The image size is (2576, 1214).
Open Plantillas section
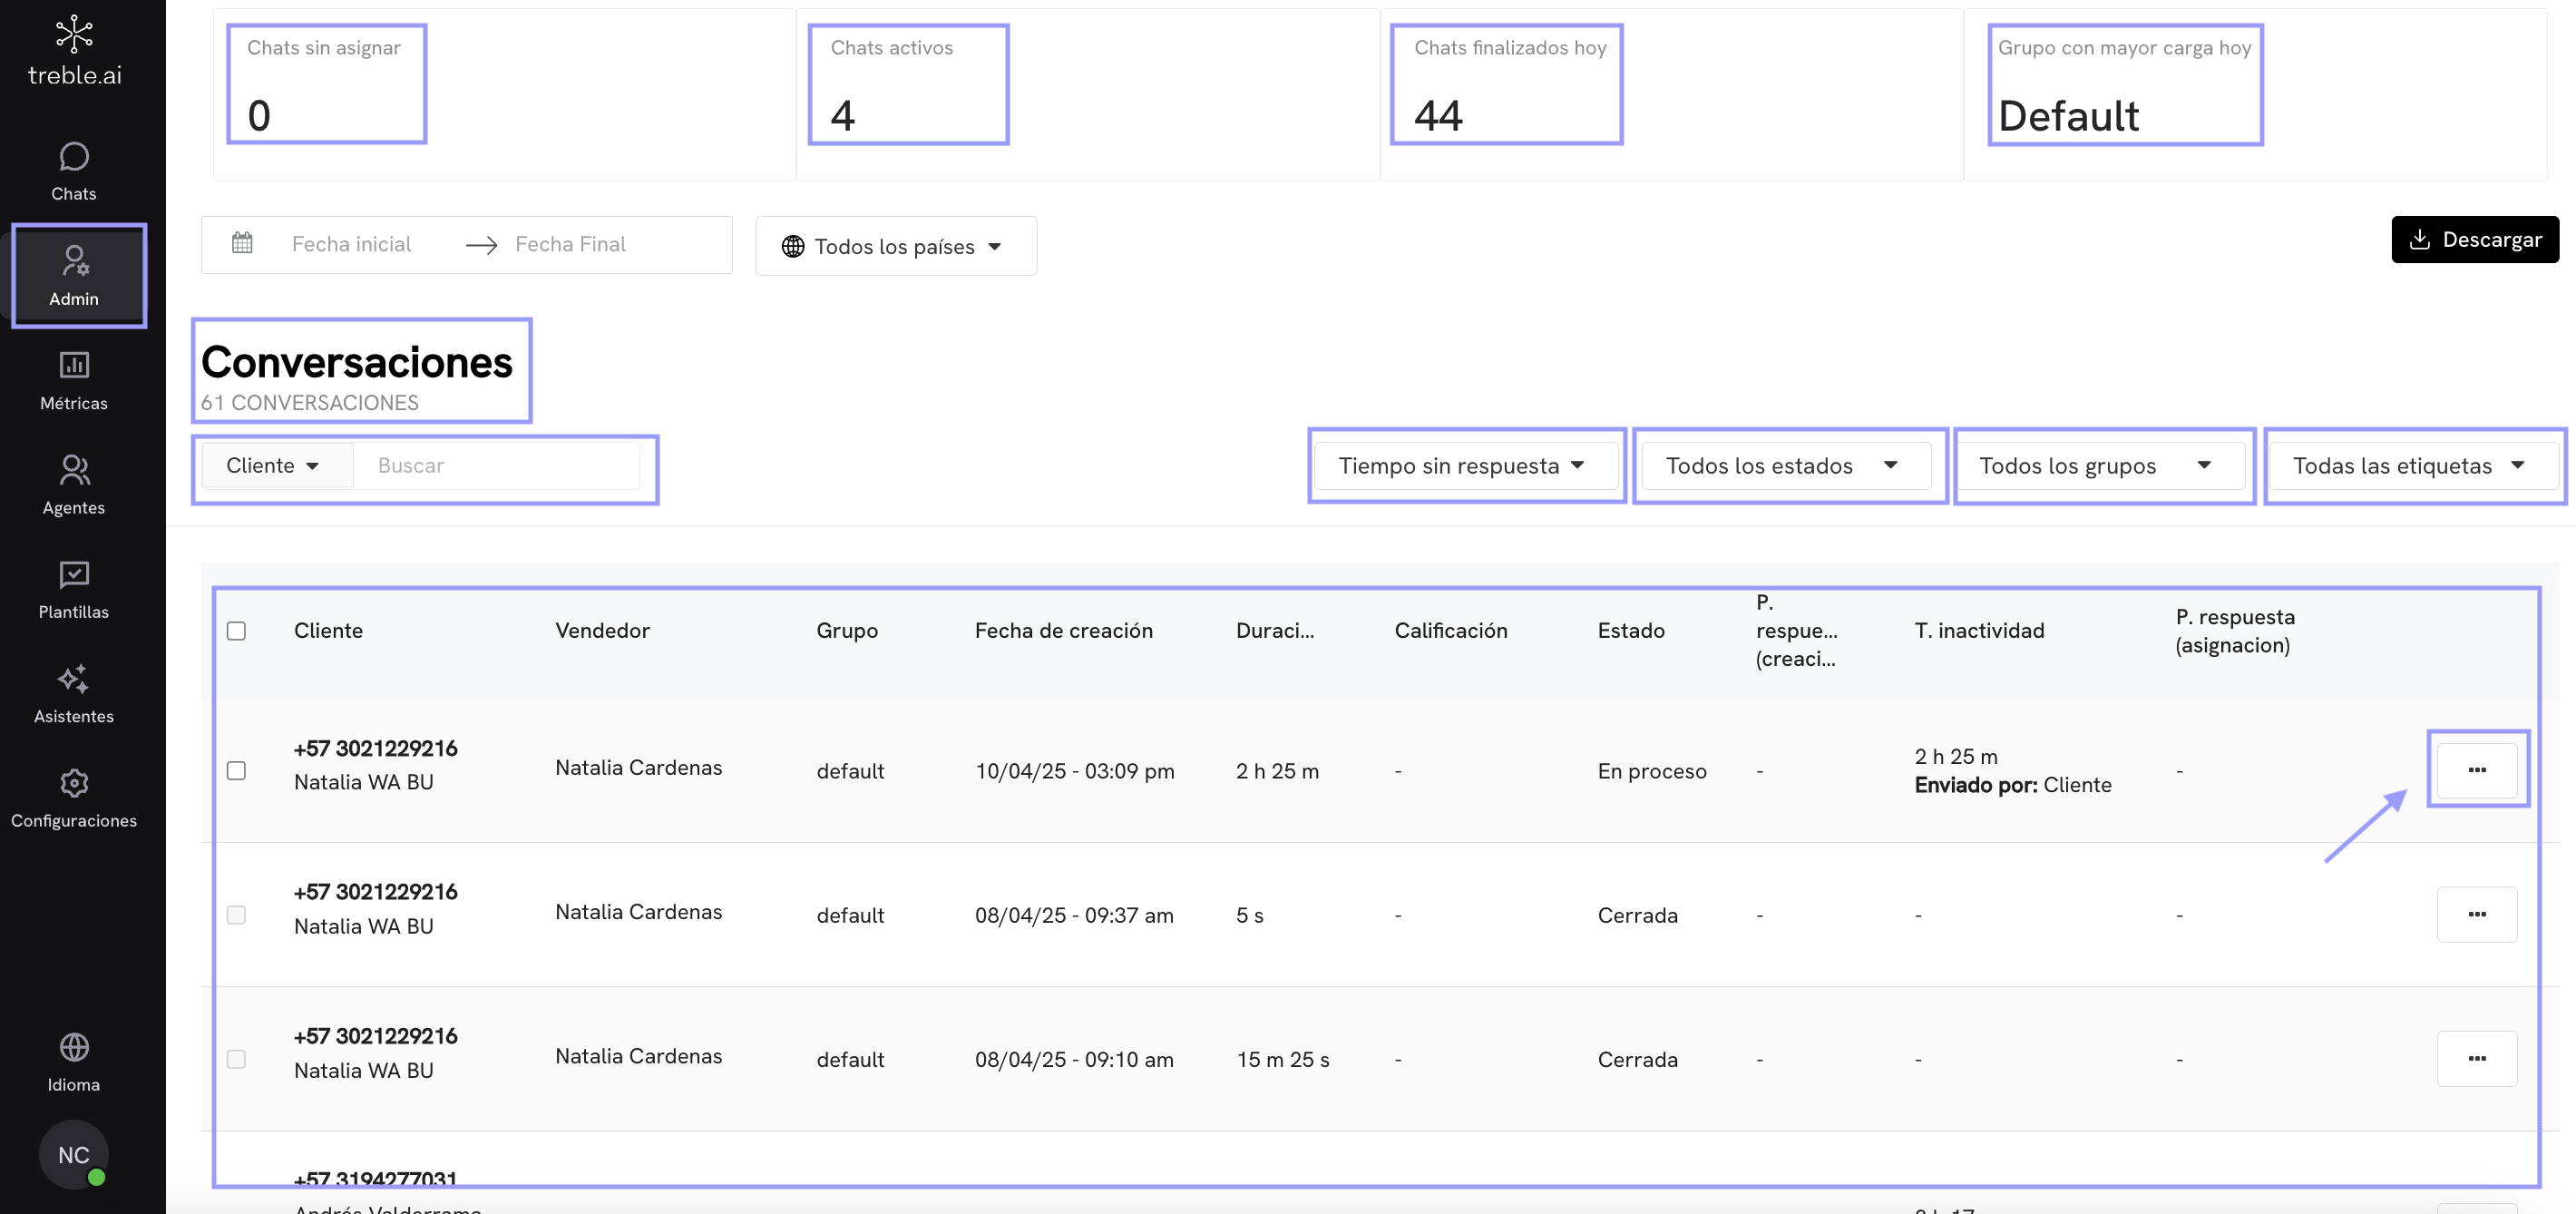74,590
